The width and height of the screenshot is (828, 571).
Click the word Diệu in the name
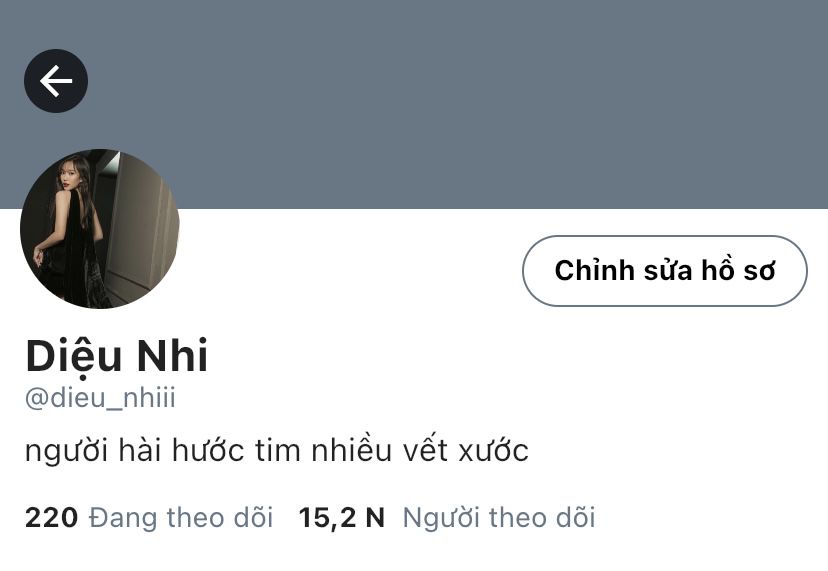[x=73, y=357]
